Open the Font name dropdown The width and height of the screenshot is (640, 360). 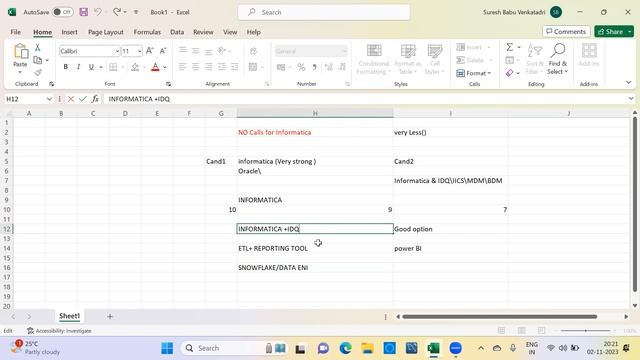(117, 51)
